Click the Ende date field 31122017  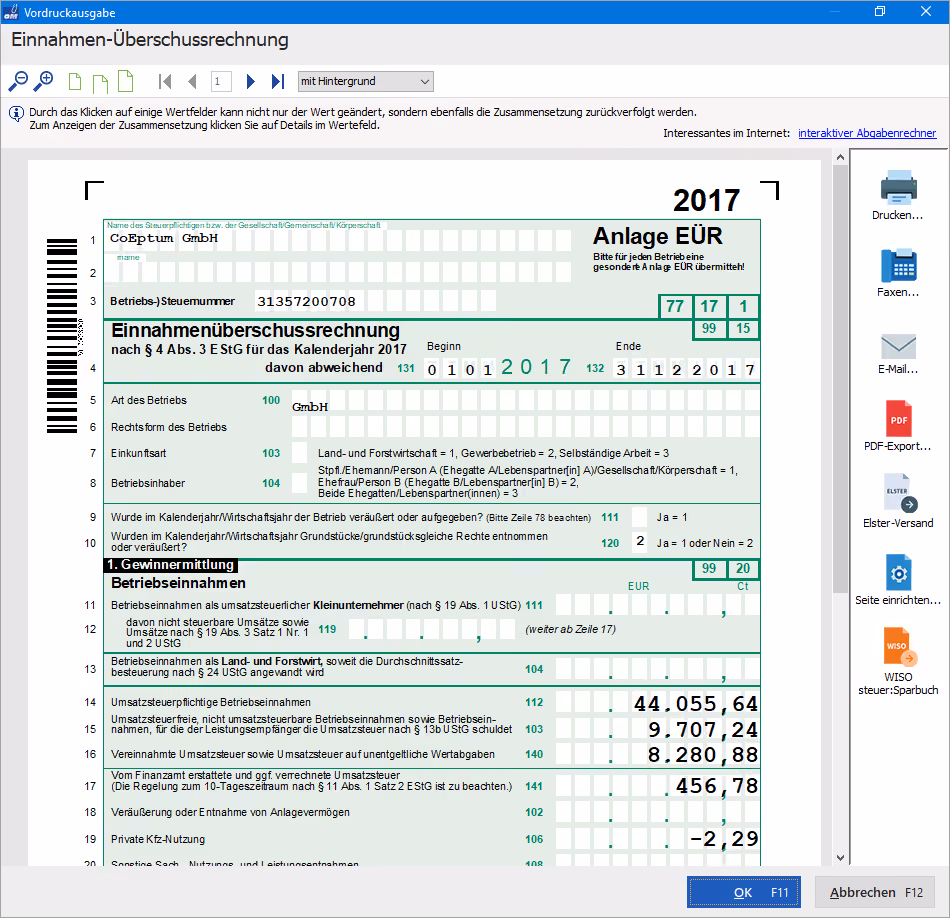point(685,369)
